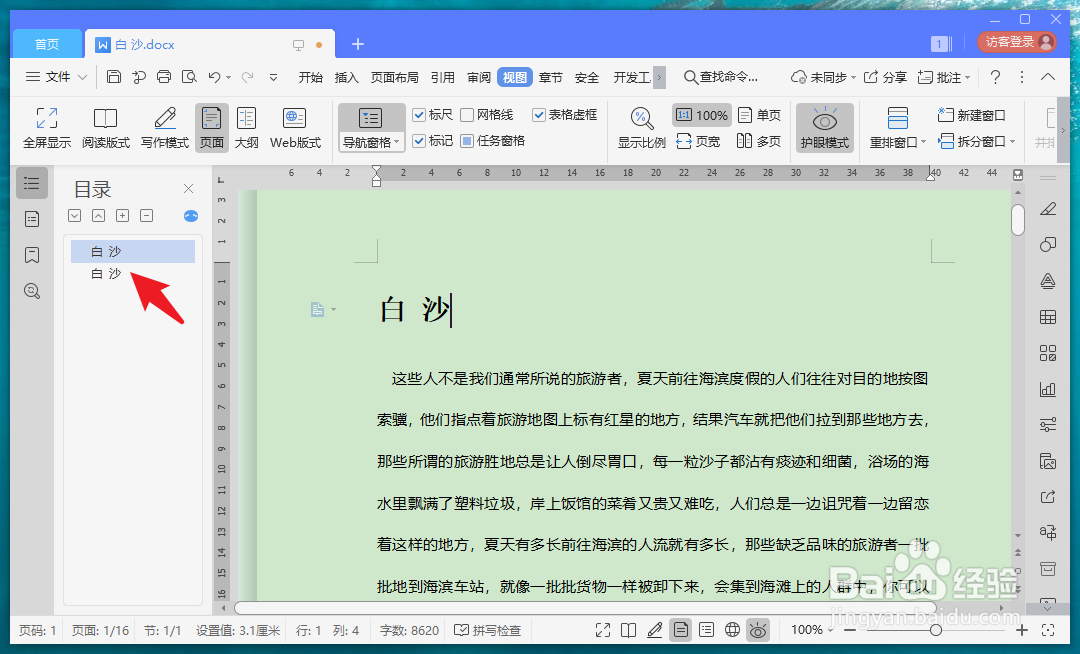Expand the quick access toolbar customize arrow
This screenshot has width=1080, height=654.
click(x=273, y=78)
